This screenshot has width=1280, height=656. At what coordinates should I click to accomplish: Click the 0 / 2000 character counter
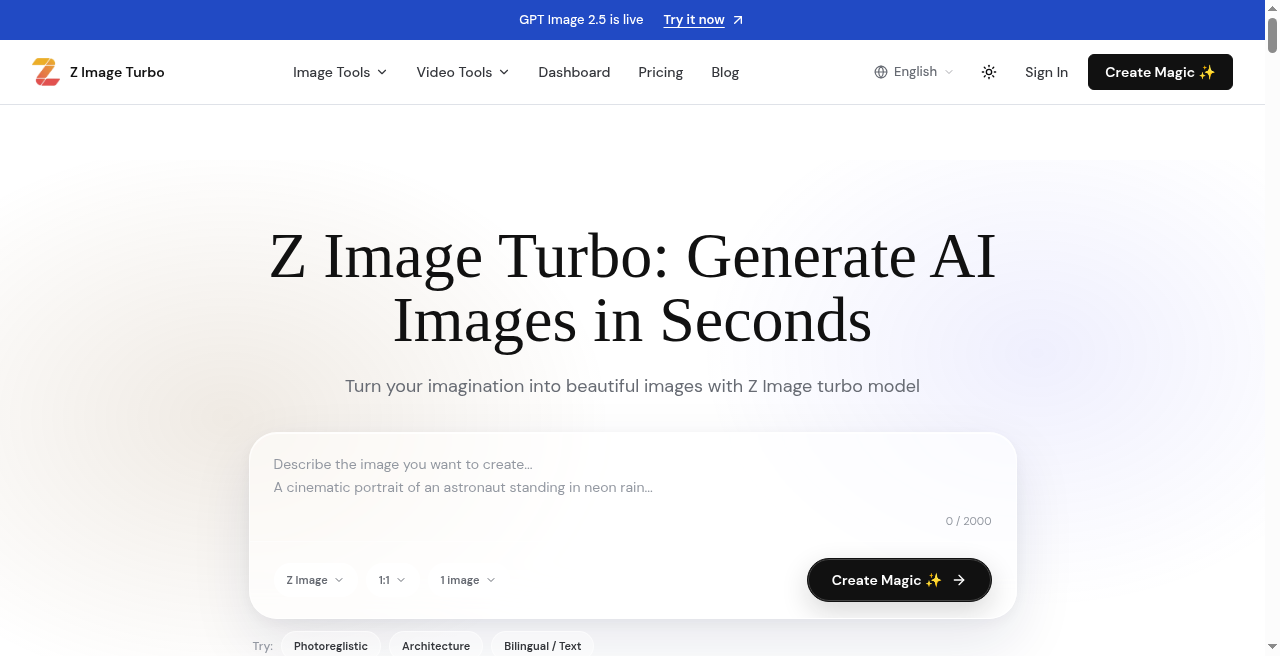click(969, 521)
